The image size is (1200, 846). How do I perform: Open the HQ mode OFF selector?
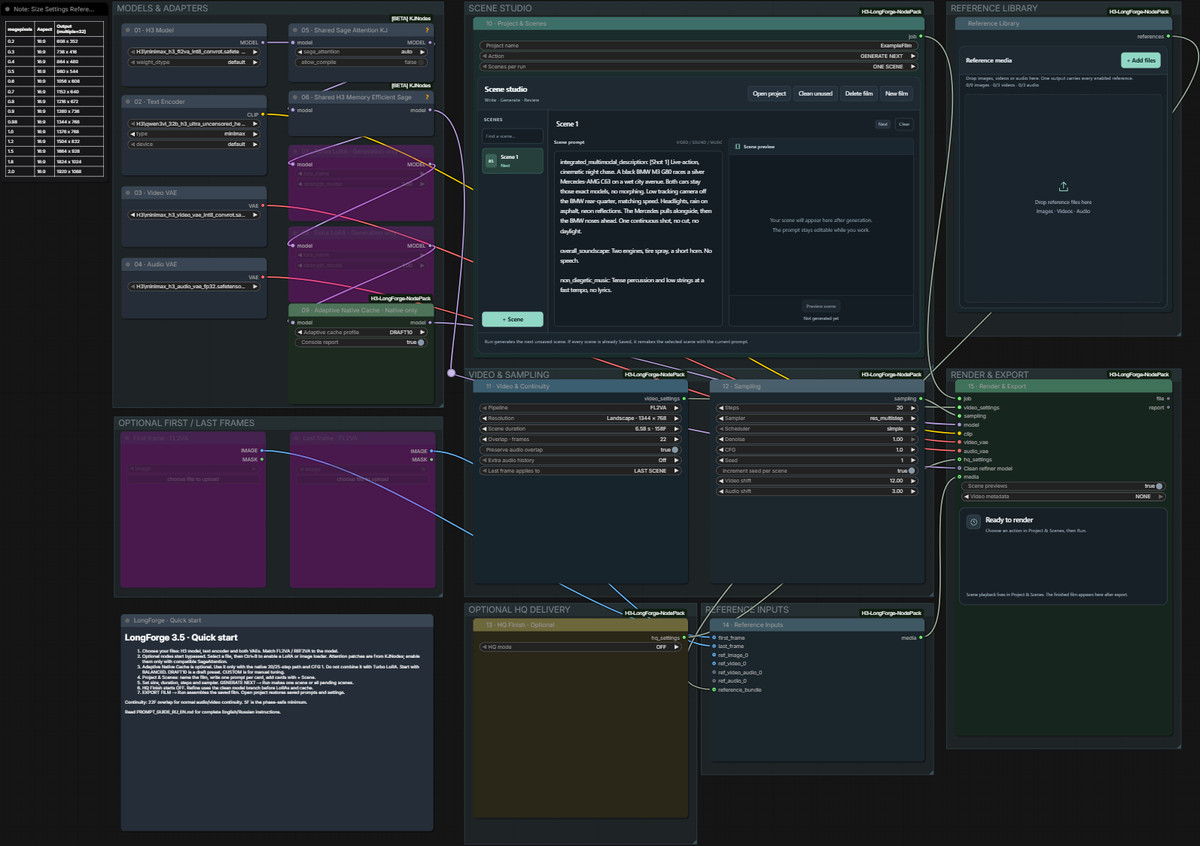tap(580, 647)
